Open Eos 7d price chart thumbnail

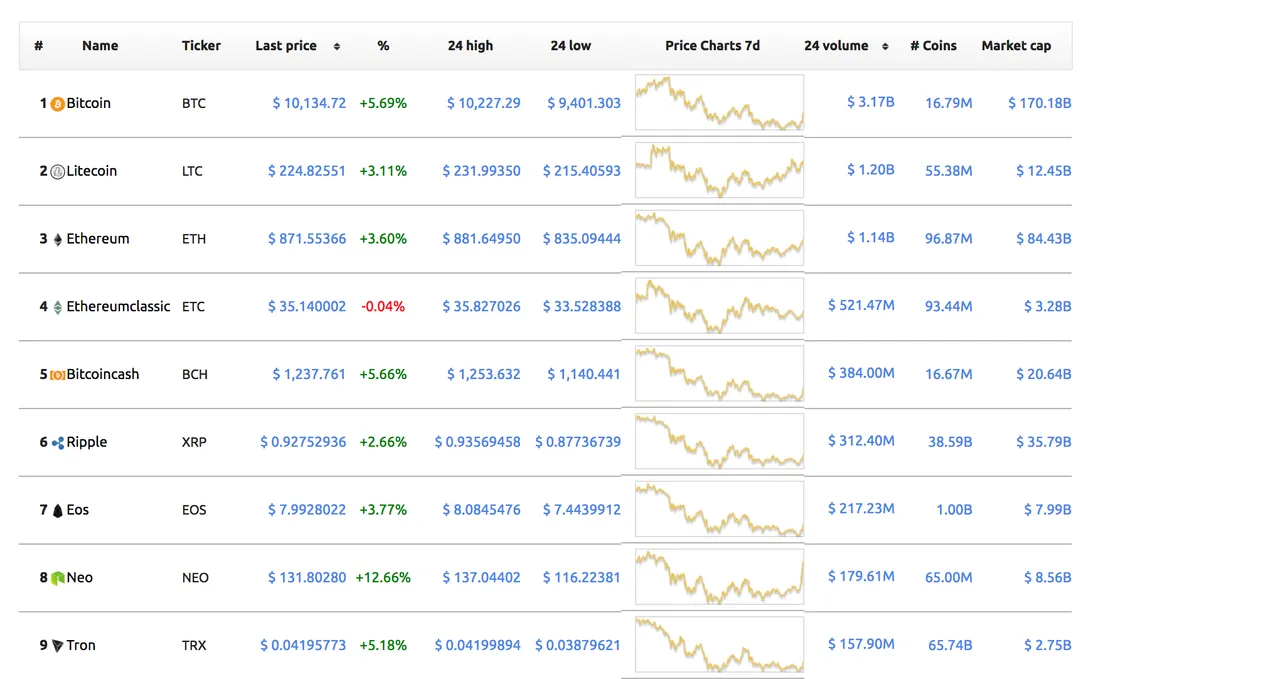click(719, 509)
